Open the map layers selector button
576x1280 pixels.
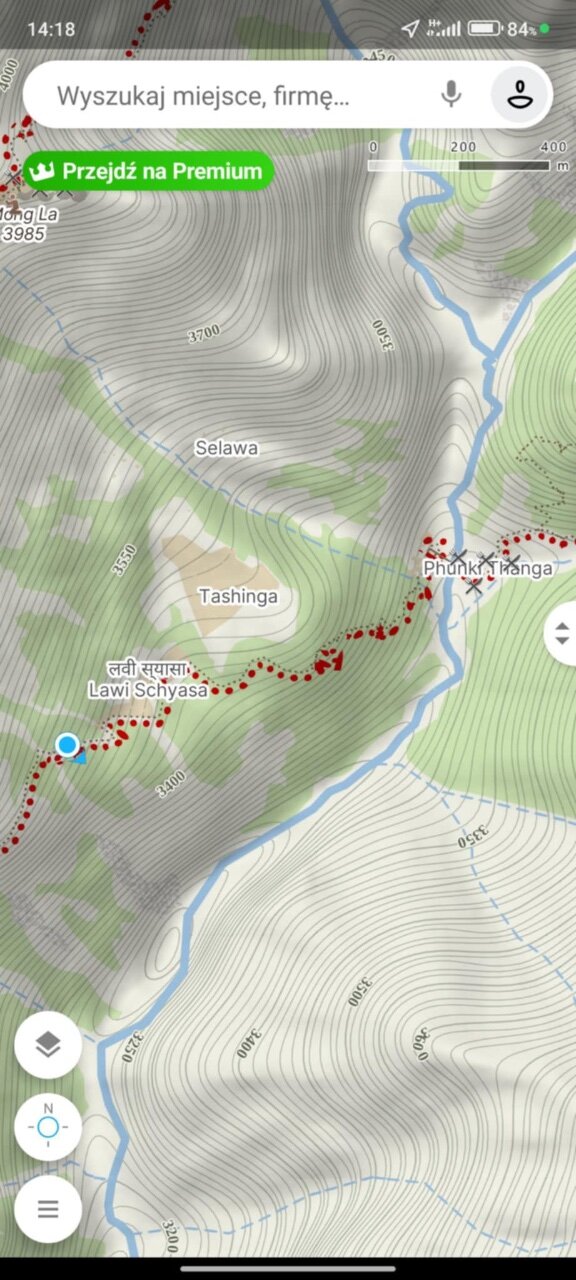point(48,1045)
